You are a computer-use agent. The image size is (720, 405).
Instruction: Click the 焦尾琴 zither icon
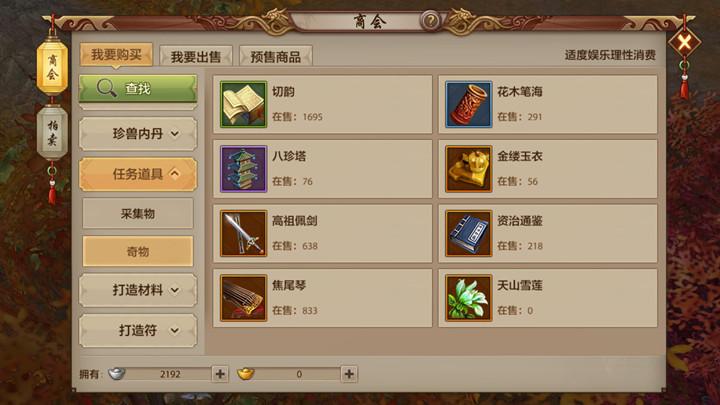(243, 298)
